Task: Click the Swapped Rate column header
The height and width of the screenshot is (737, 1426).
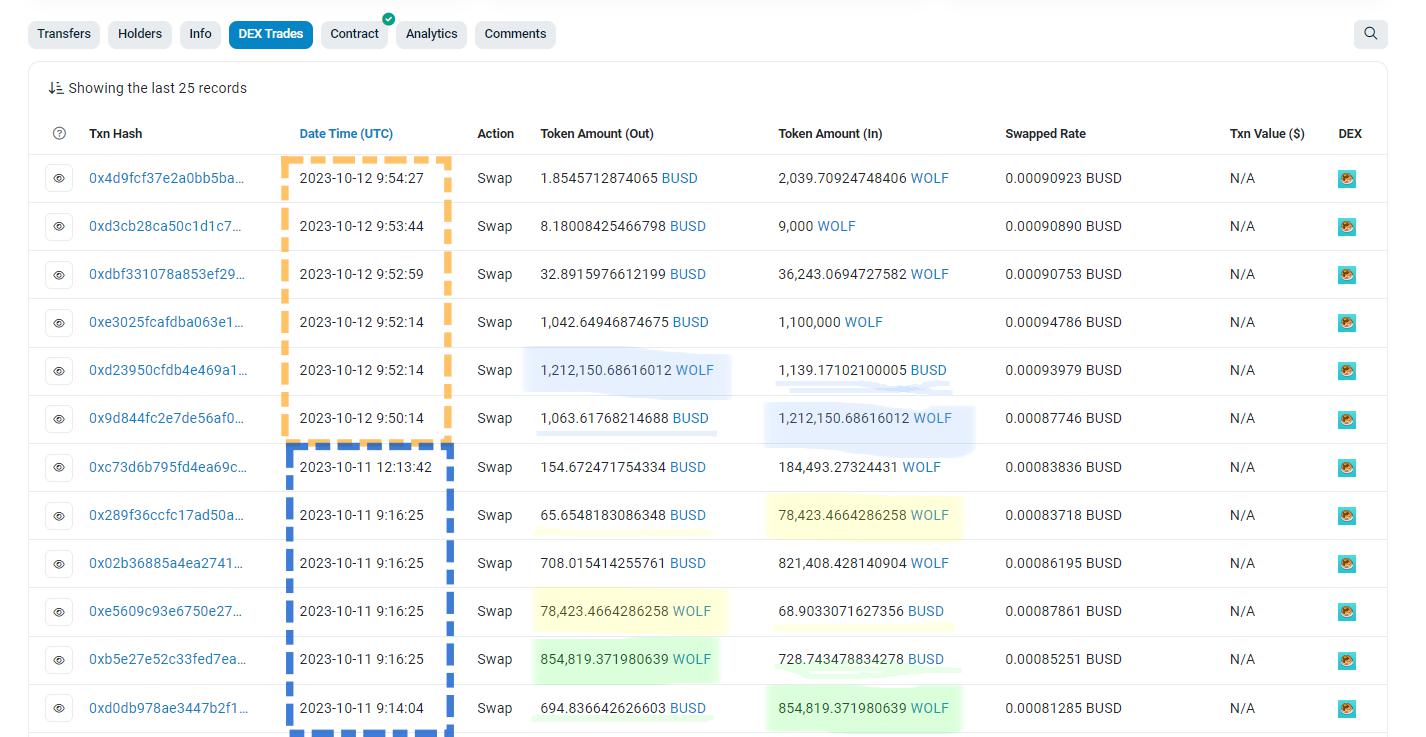Action: click(1045, 134)
